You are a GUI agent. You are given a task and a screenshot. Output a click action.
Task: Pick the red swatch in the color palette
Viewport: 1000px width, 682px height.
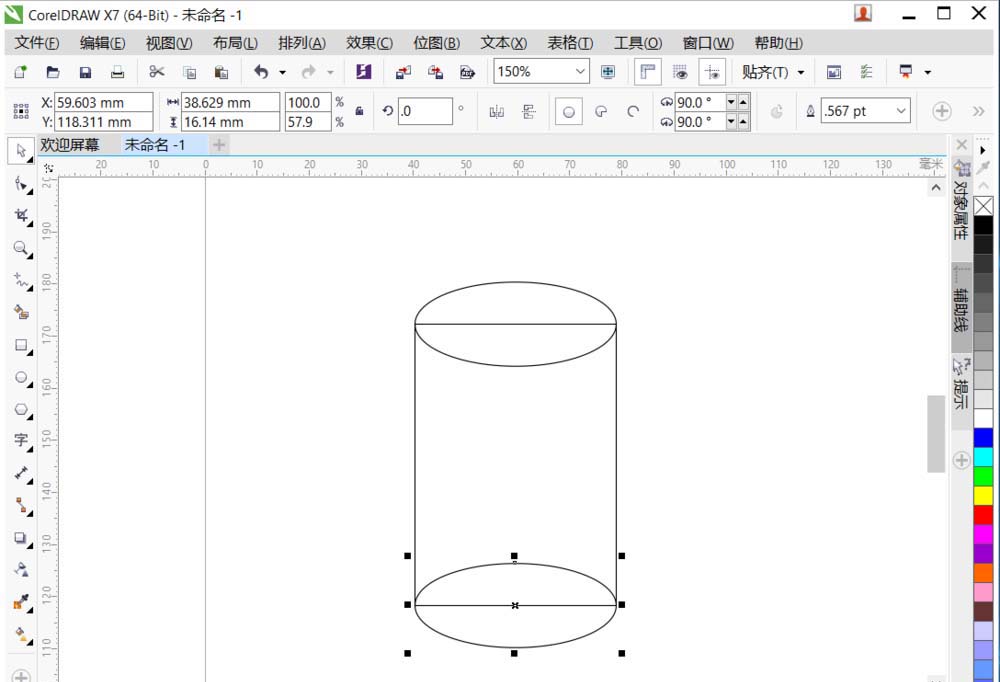[985, 514]
